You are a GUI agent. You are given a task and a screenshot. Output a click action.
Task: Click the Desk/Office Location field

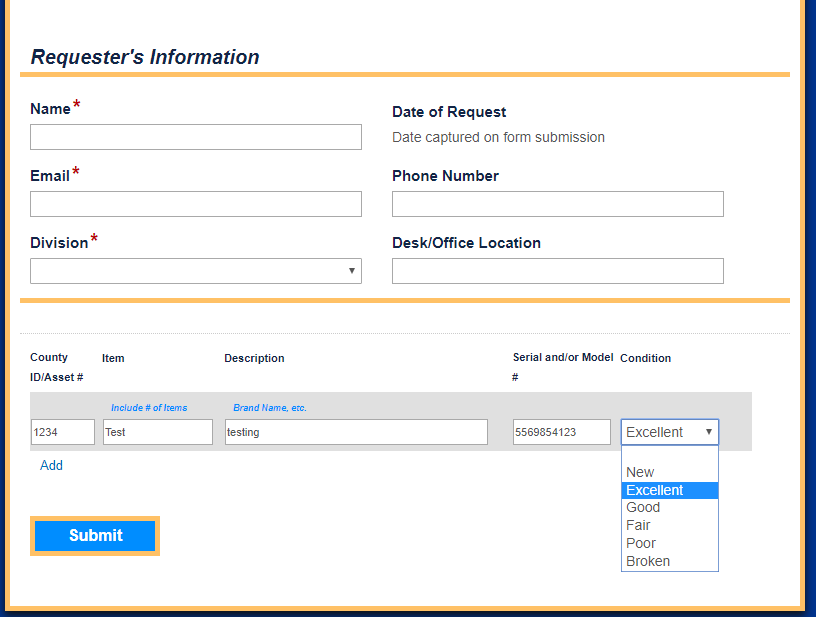[x=557, y=271]
